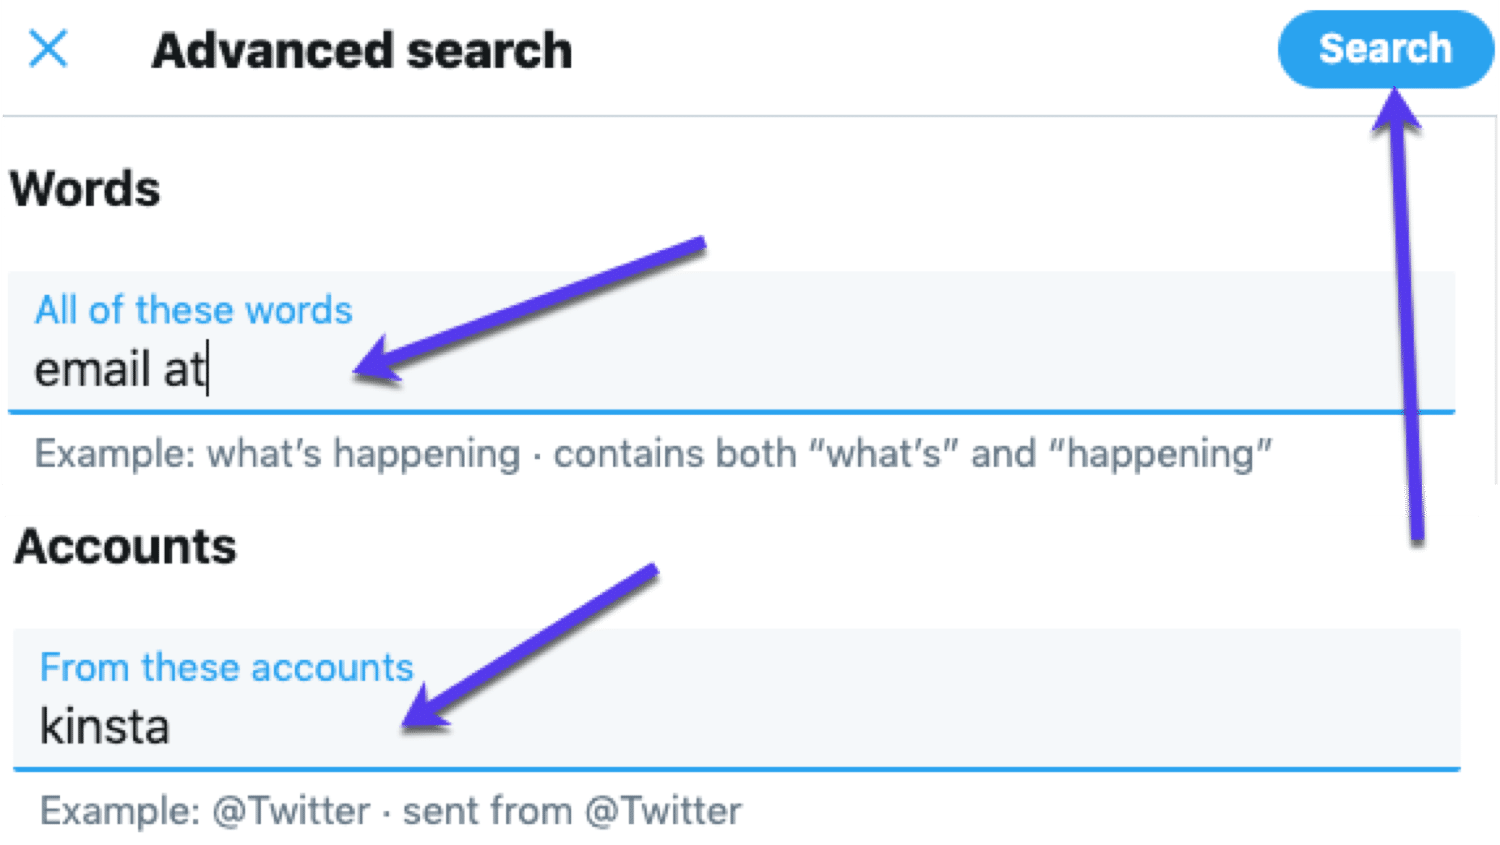Viewport: 1500px width, 845px height.
Task: Click the 'All of these words' label
Action: coord(193,310)
